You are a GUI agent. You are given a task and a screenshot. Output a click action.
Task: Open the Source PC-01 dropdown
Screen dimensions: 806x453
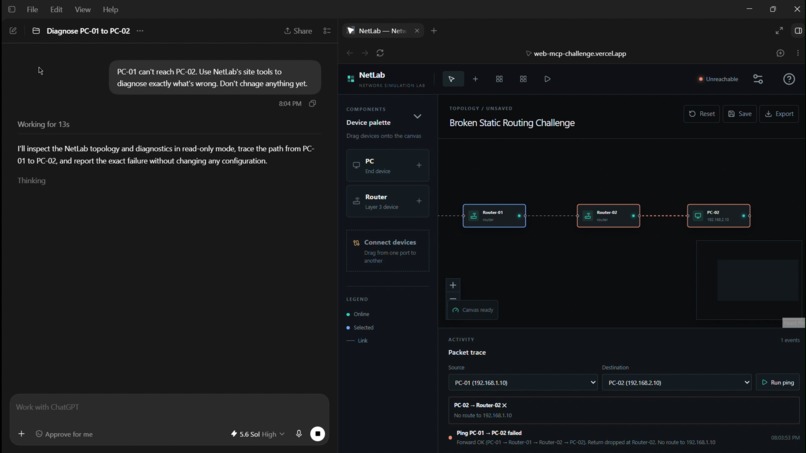pos(523,383)
